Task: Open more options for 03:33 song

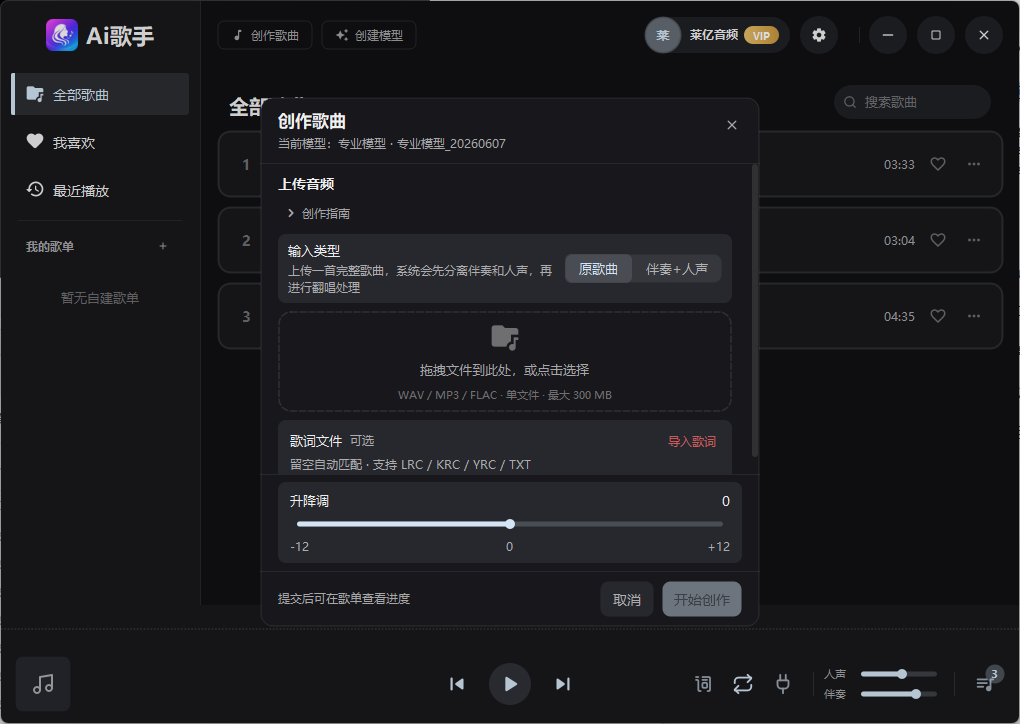Action: pyautogui.click(x=974, y=164)
